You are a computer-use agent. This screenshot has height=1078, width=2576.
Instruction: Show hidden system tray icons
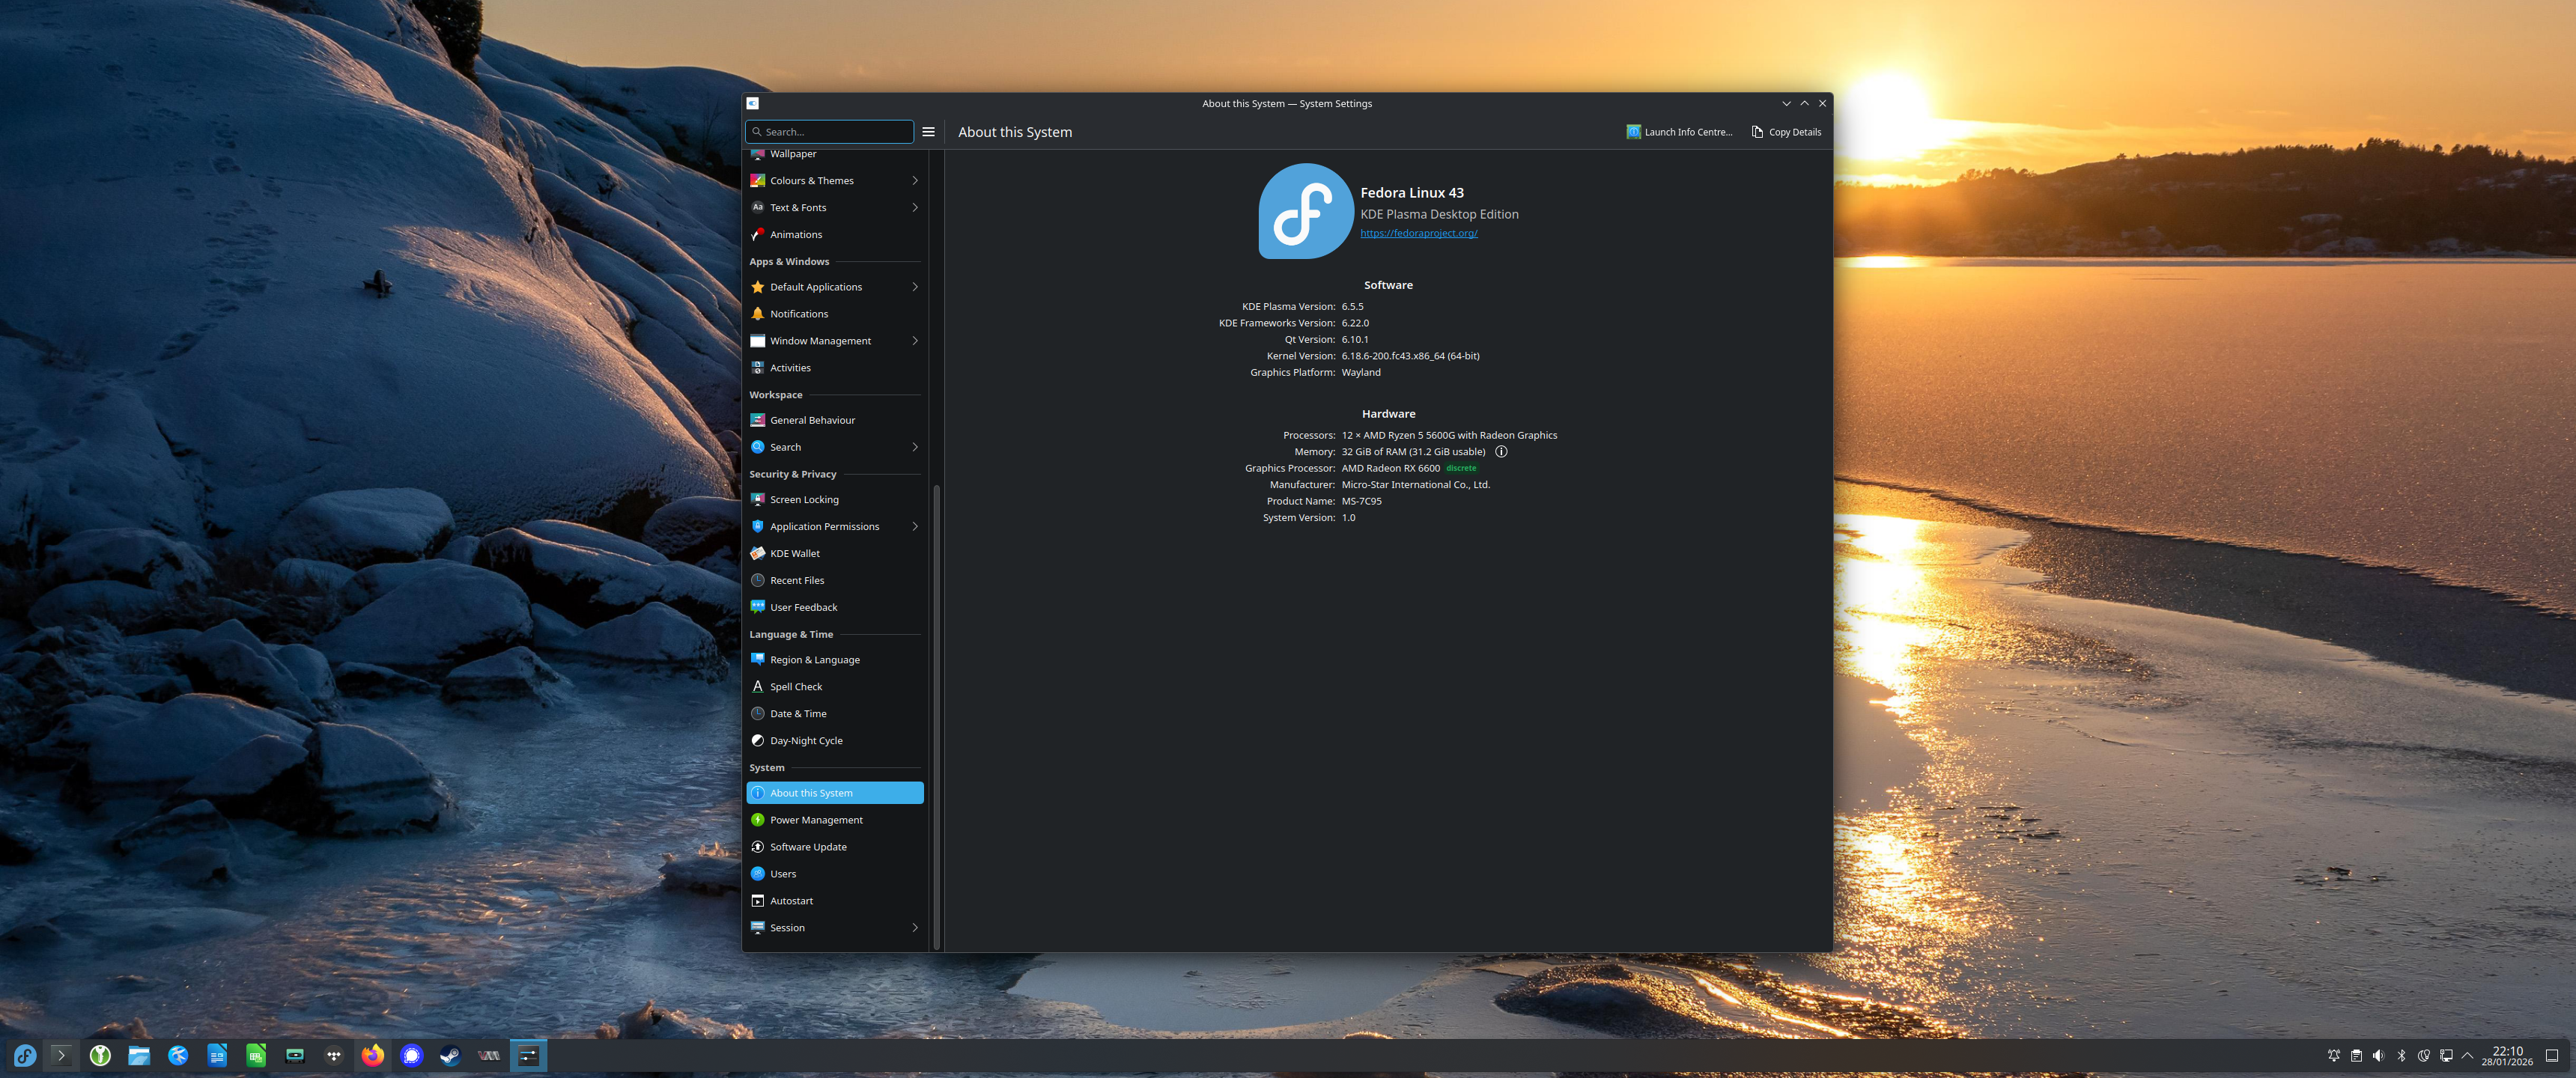click(2467, 1055)
